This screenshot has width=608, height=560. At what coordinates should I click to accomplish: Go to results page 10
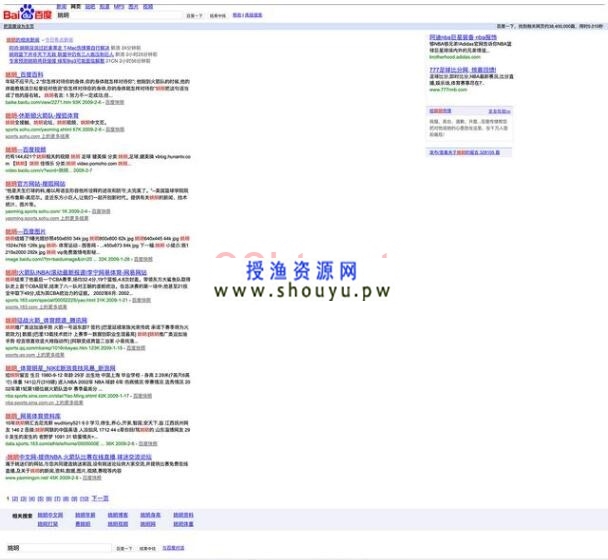(85, 499)
